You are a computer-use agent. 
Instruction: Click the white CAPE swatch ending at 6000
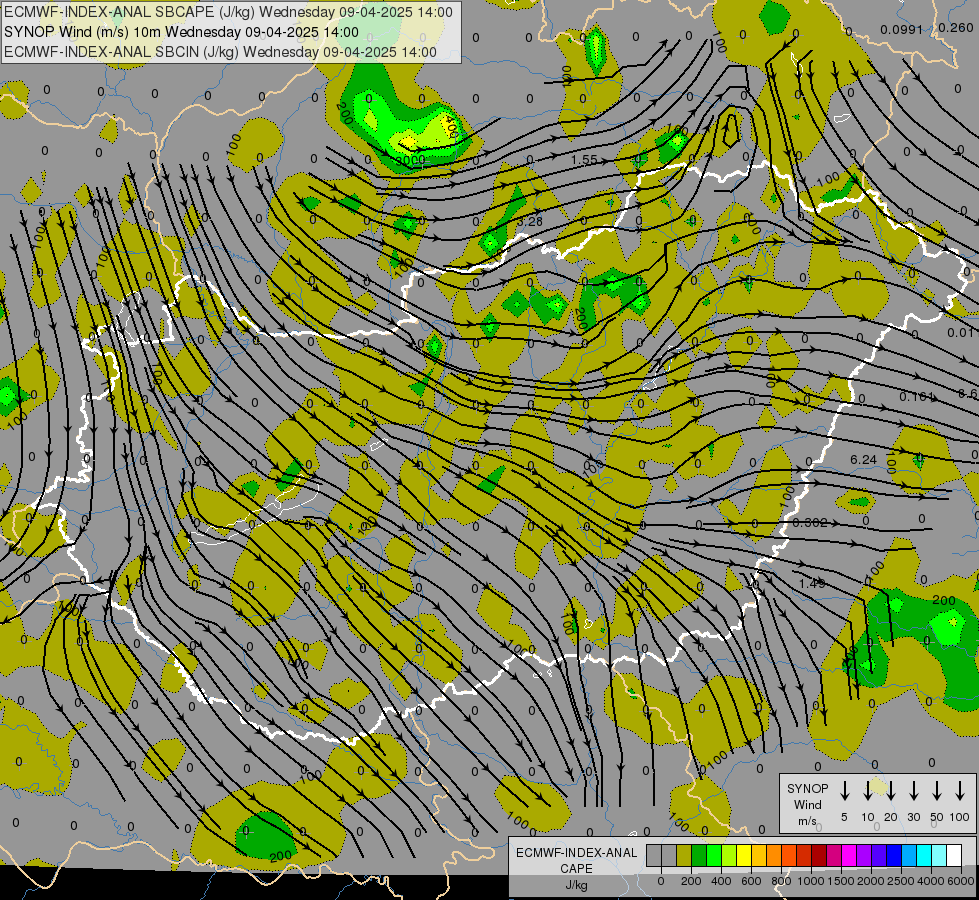coord(954,855)
